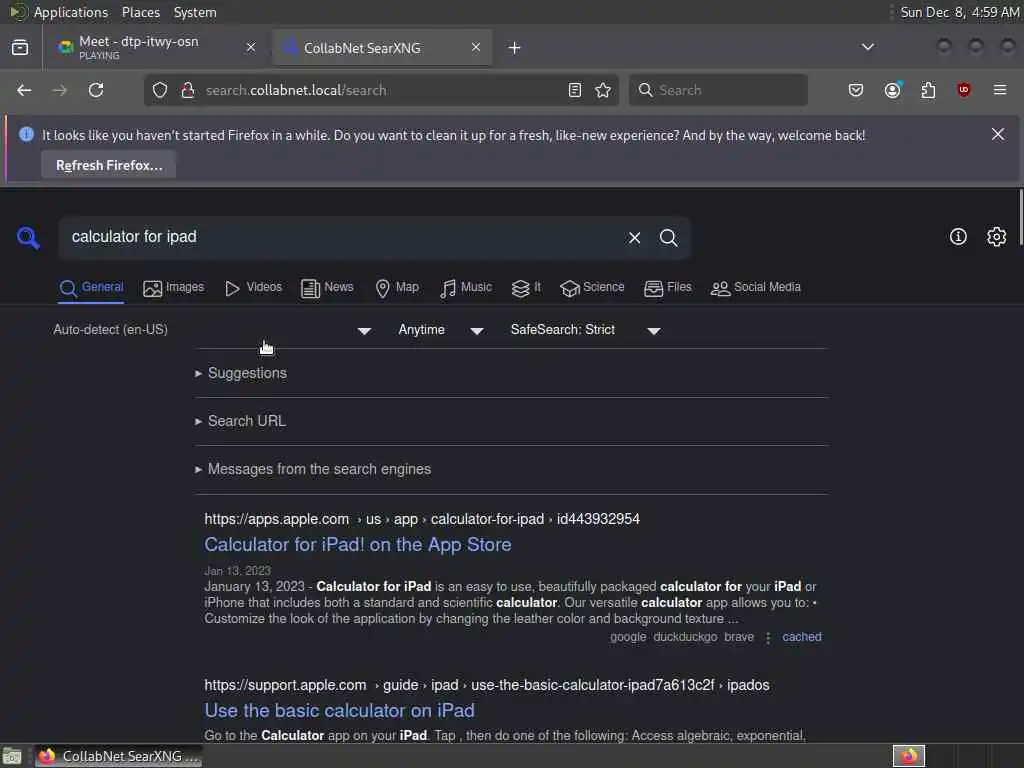Select the It search category
The image size is (1024, 768).
(526, 287)
